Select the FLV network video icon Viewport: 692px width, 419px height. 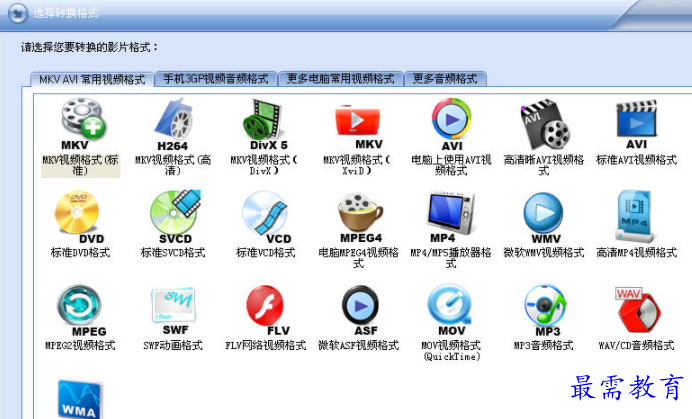[268, 311]
